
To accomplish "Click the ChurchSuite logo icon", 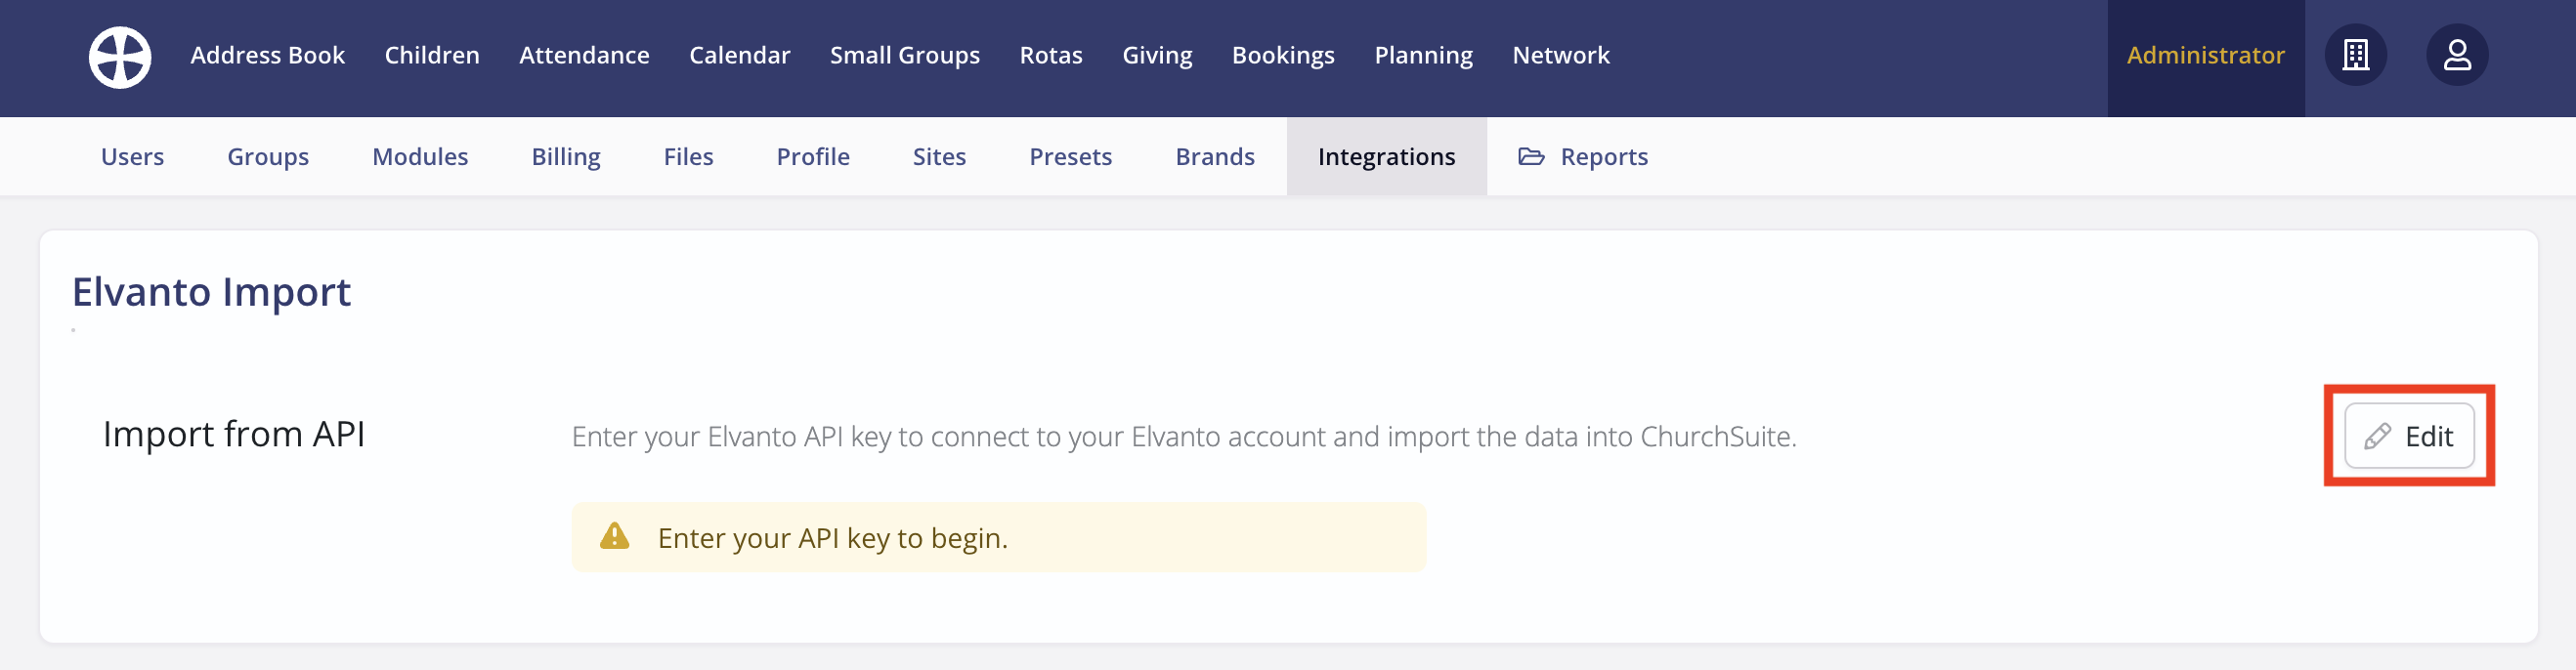I will coord(120,57).
